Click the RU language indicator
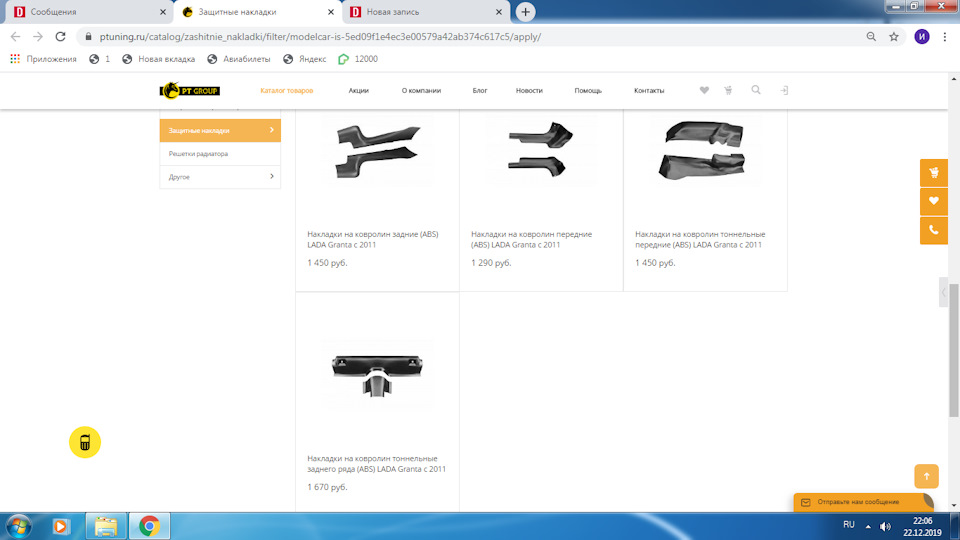 [849, 525]
